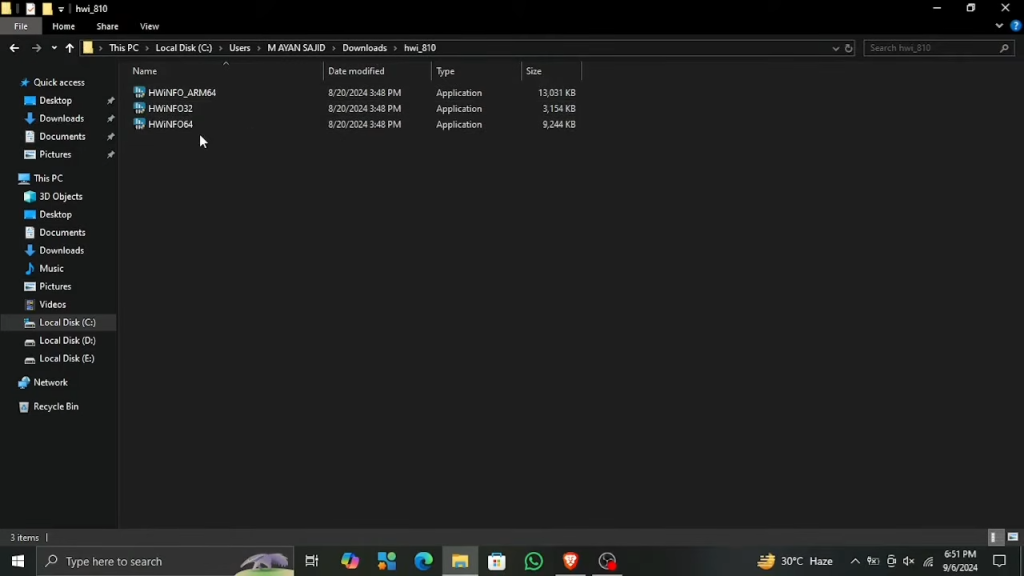The width and height of the screenshot is (1024, 576).
Task: Open the View ribbon tab
Action: (x=149, y=26)
